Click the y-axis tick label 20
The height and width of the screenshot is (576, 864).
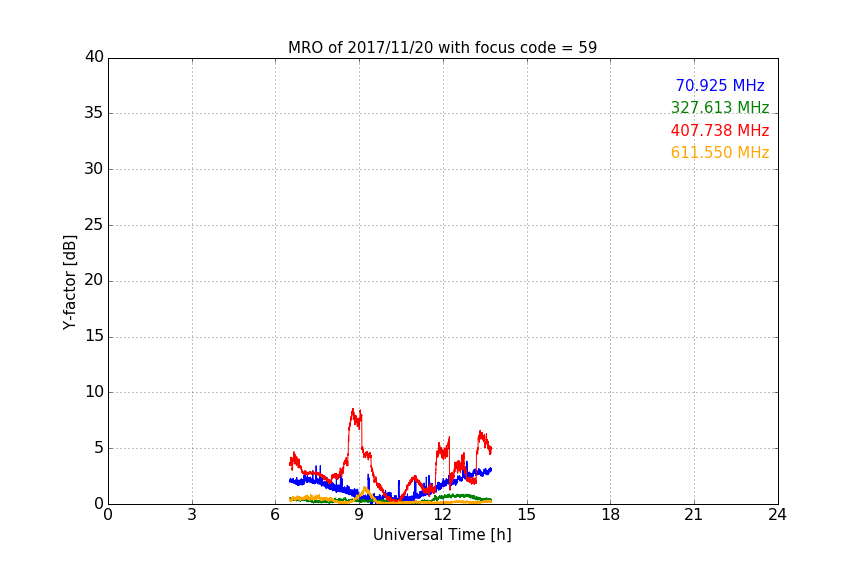pos(94,280)
